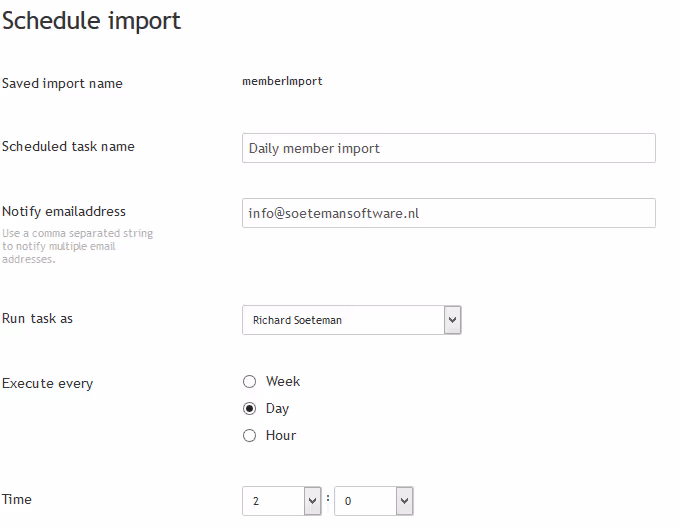
Task: Click the Time label
Action: click(17, 499)
